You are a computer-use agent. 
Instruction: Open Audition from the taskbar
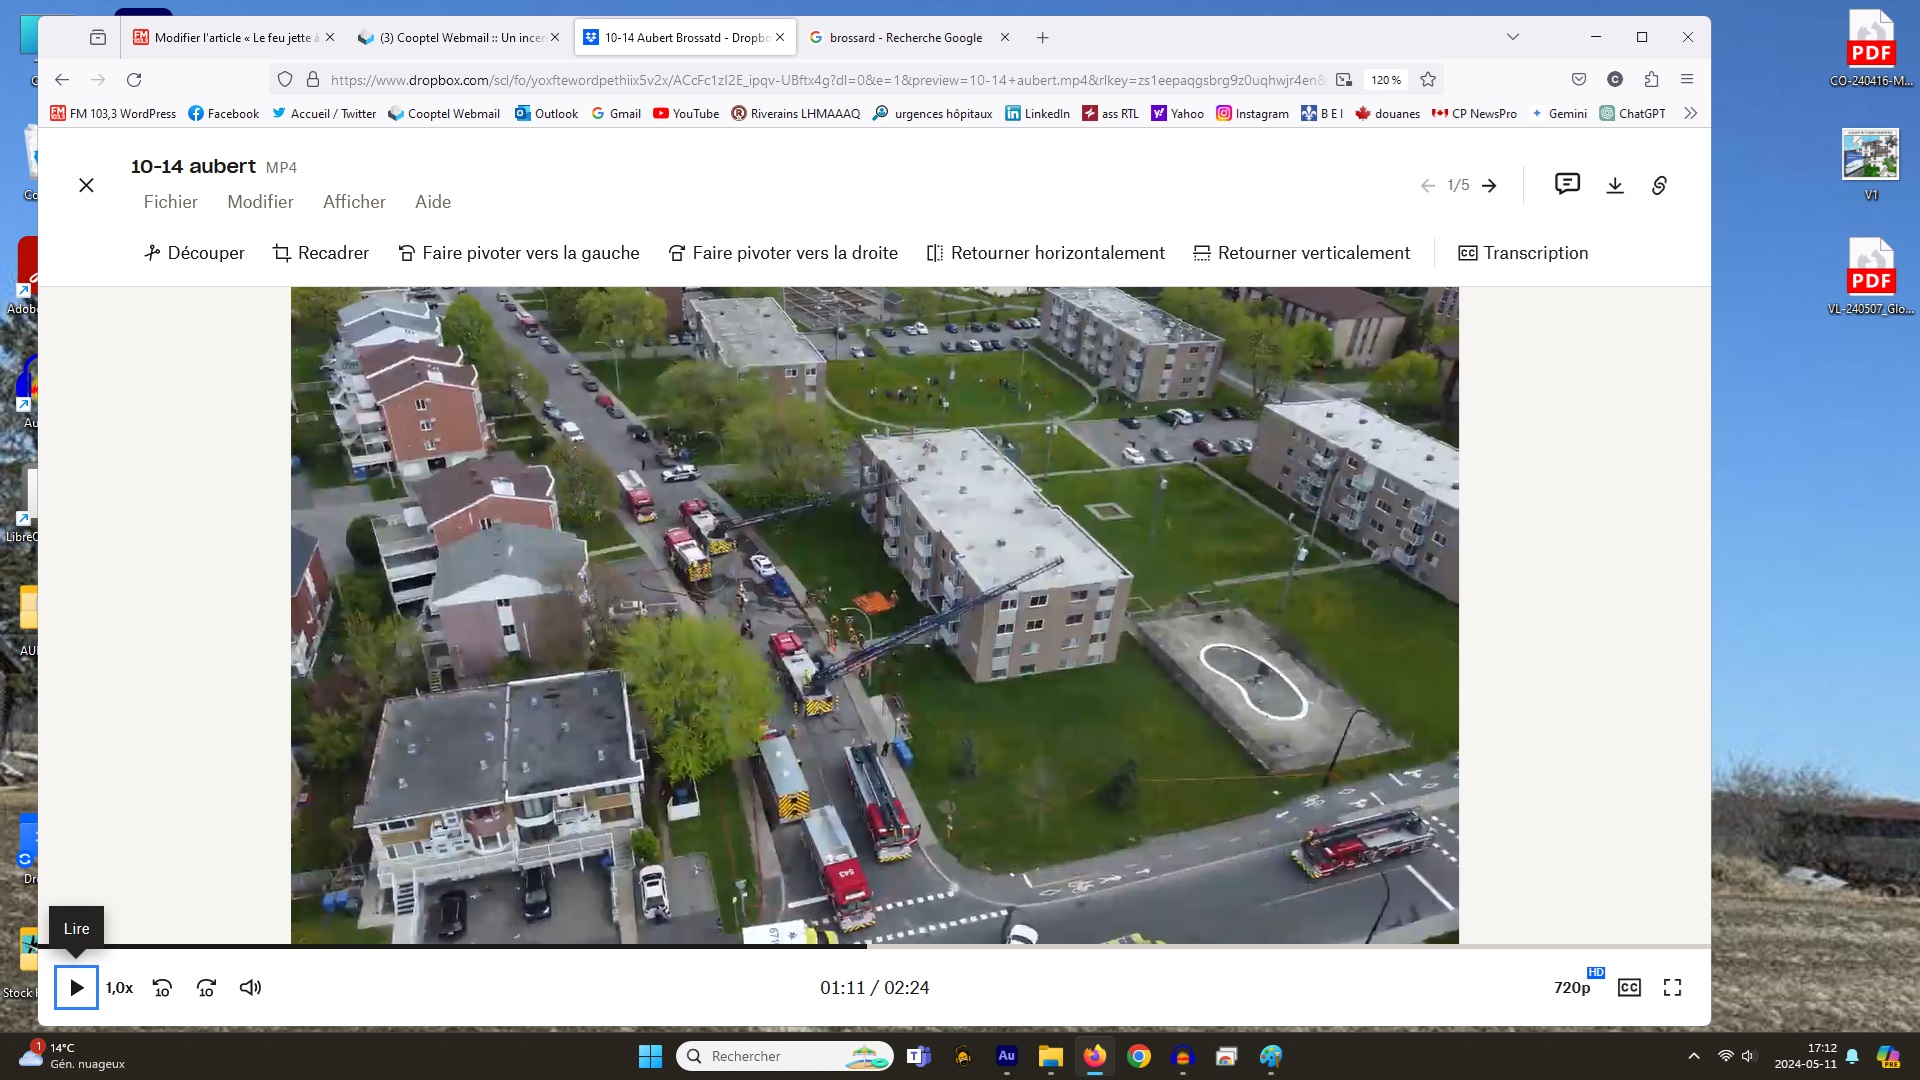tap(1006, 1056)
